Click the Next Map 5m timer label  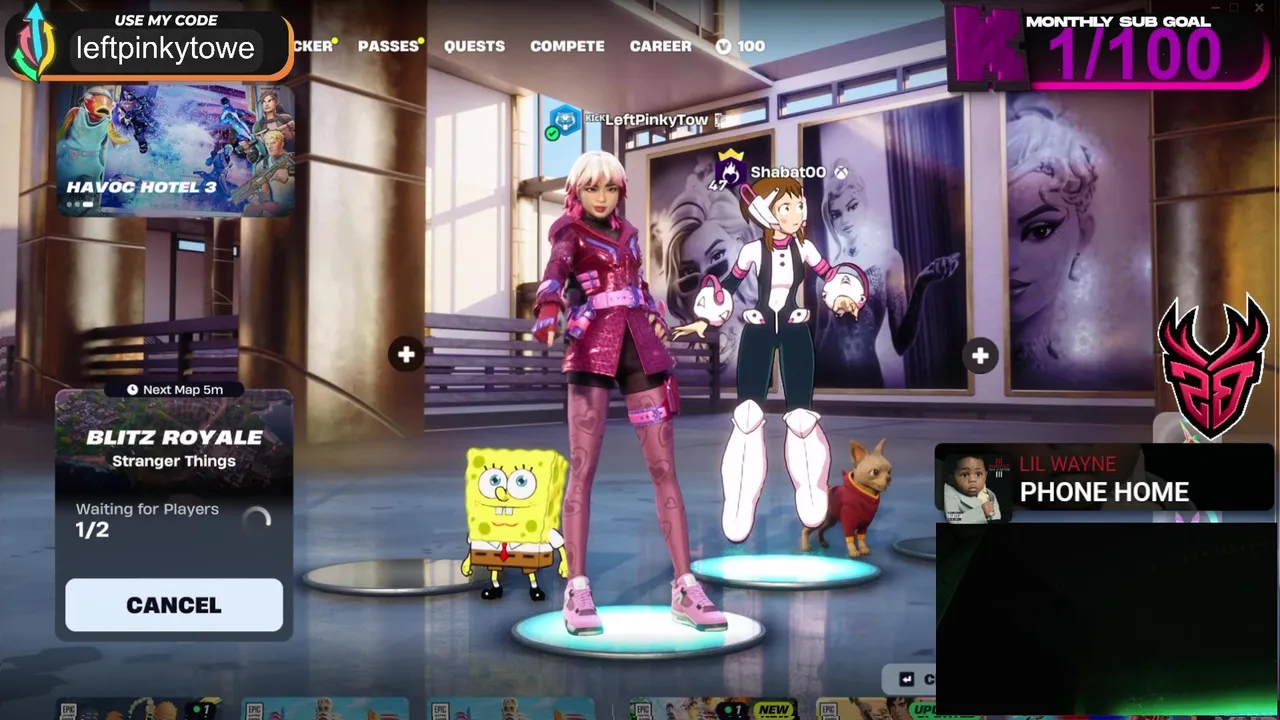click(x=175, y=389)
